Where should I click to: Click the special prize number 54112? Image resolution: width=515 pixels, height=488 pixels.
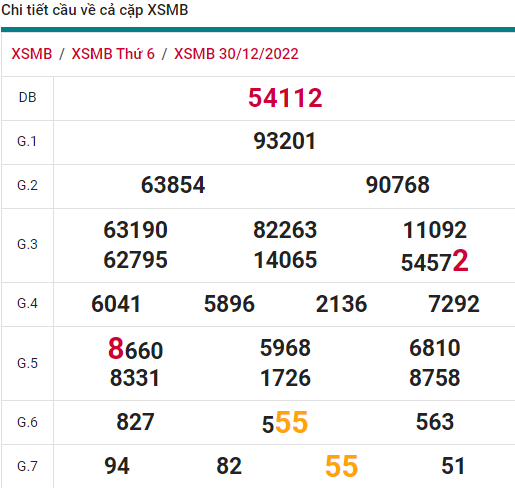(285, 98)
